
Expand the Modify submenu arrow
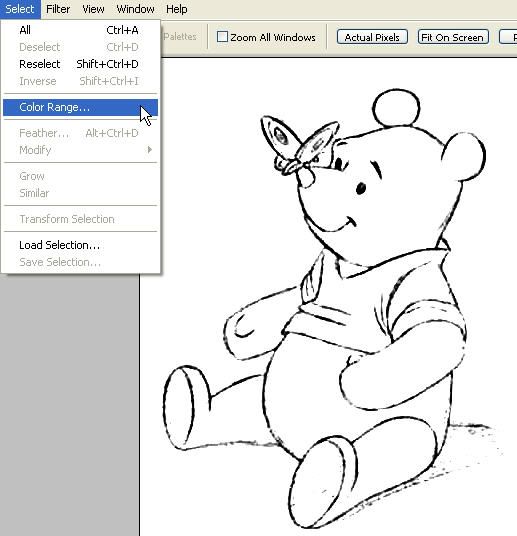(x=149, y=150)
